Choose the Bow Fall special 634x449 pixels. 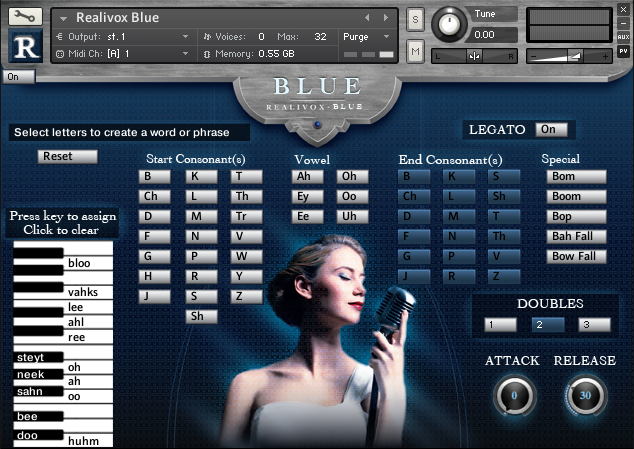coord(576,256)
